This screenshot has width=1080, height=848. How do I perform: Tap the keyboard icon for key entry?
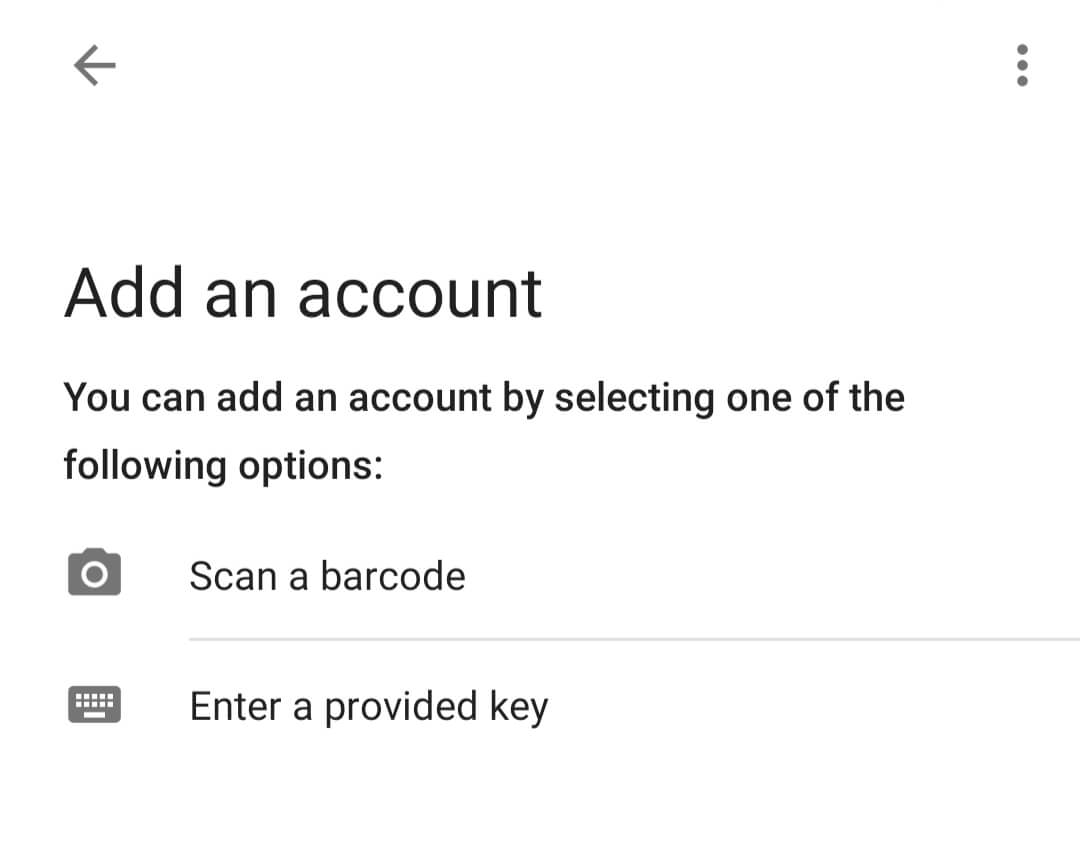click(x=94, y=705)
